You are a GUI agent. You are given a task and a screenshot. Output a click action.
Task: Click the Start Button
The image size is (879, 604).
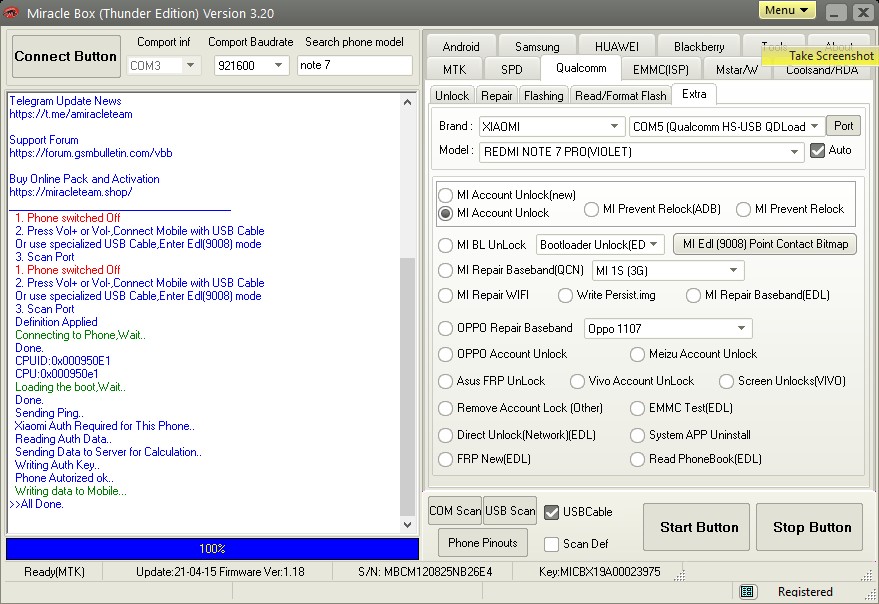click(x=696, y=527)
